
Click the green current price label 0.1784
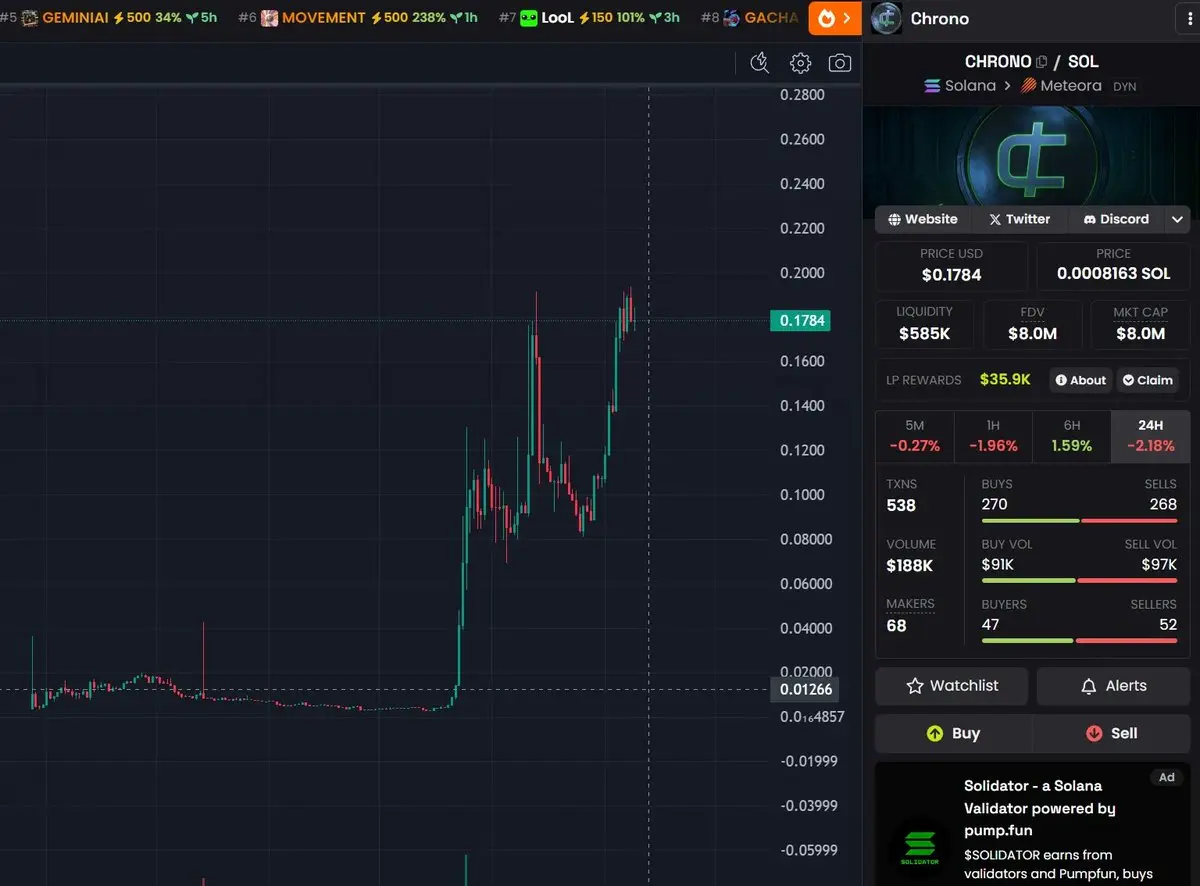point(800,321)
